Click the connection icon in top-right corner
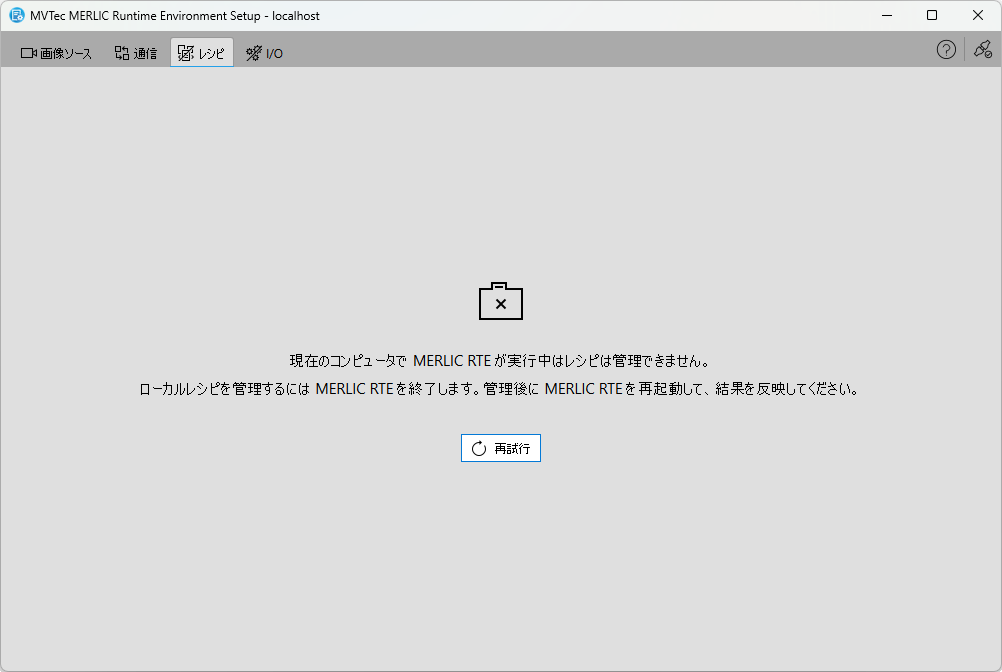Screen dimensions: 1002x672 [982, 50]
